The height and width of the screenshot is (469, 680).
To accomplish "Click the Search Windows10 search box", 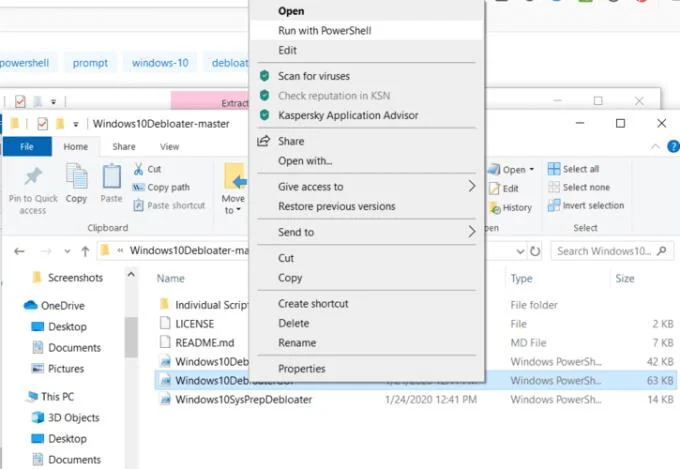I will (x=612, y=251).
